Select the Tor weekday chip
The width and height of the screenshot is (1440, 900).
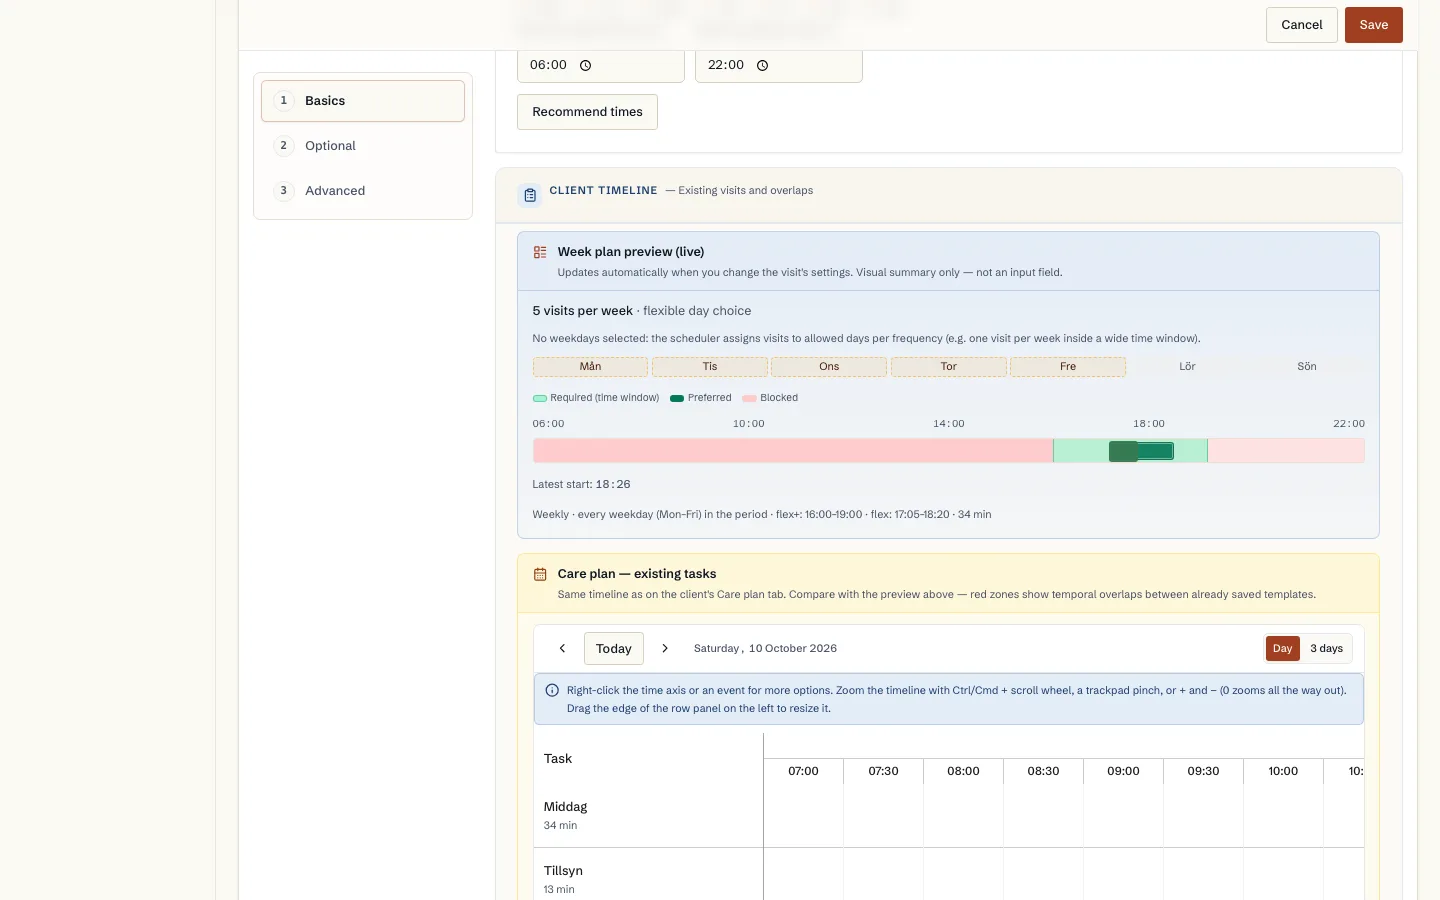coord(949,367)
